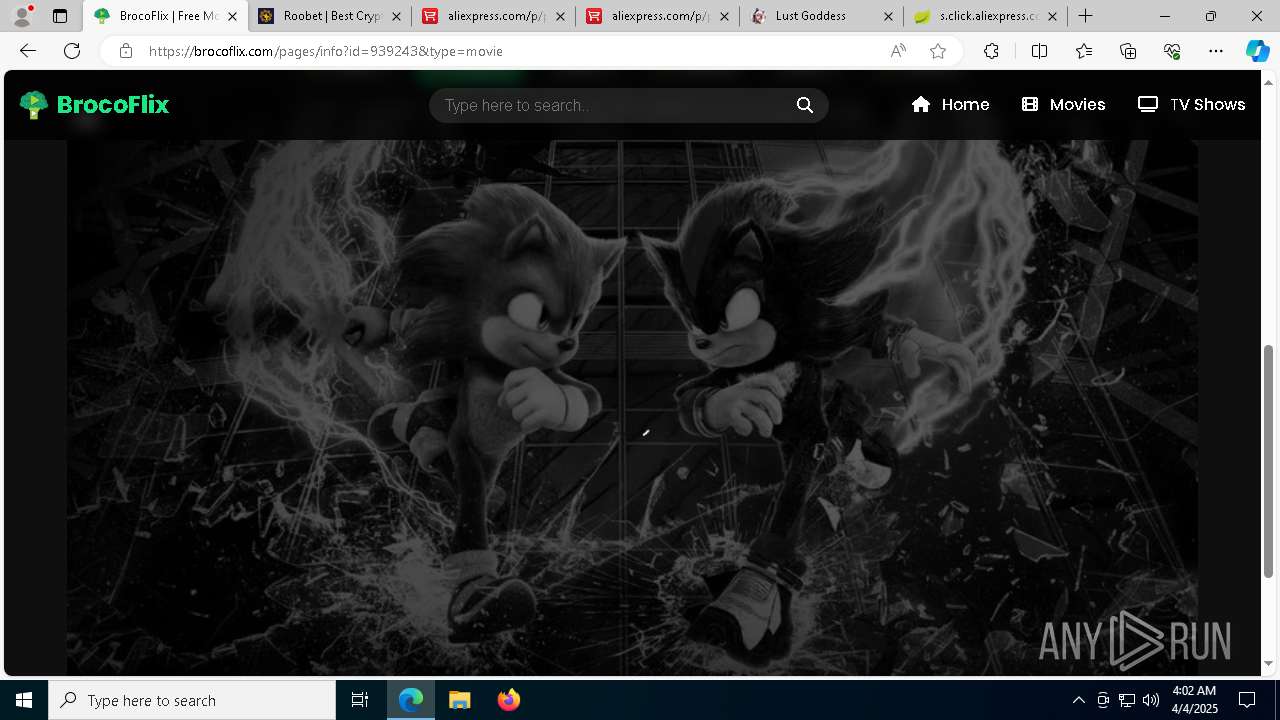The height and width of the screenshot is (720, 1280).
Task: Click the BrocoFlix logo
Action: click(94, 104)
